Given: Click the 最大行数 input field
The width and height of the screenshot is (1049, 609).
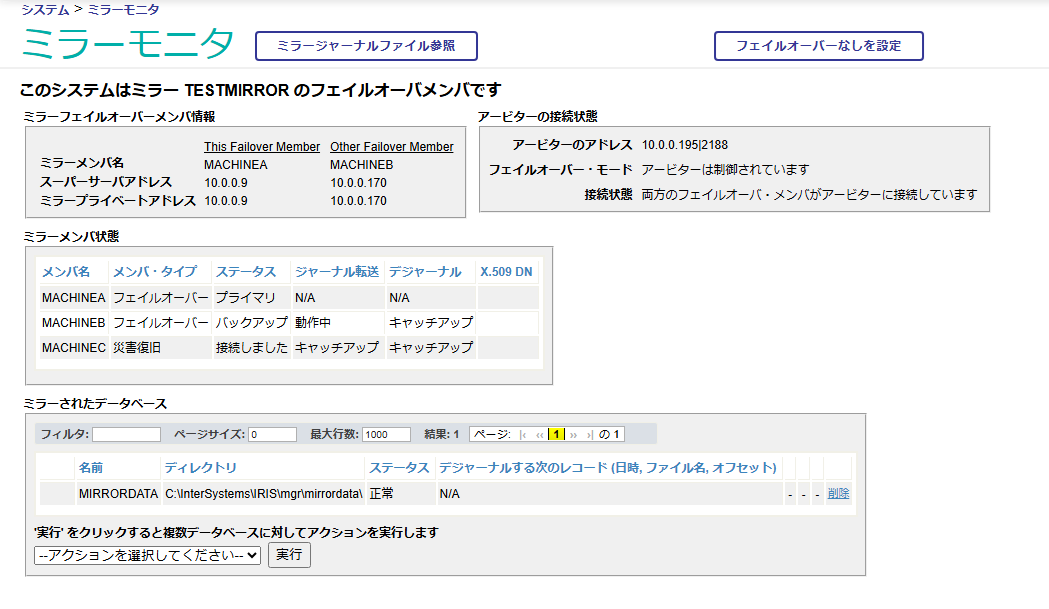Looking at the screenshot, I should [386, 435].
